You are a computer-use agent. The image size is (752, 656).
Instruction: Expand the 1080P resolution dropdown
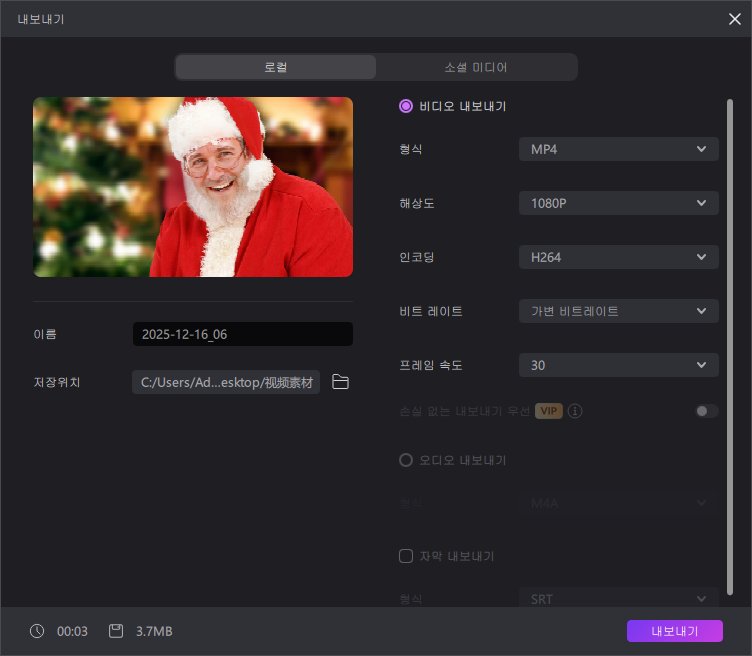[618, 203]
